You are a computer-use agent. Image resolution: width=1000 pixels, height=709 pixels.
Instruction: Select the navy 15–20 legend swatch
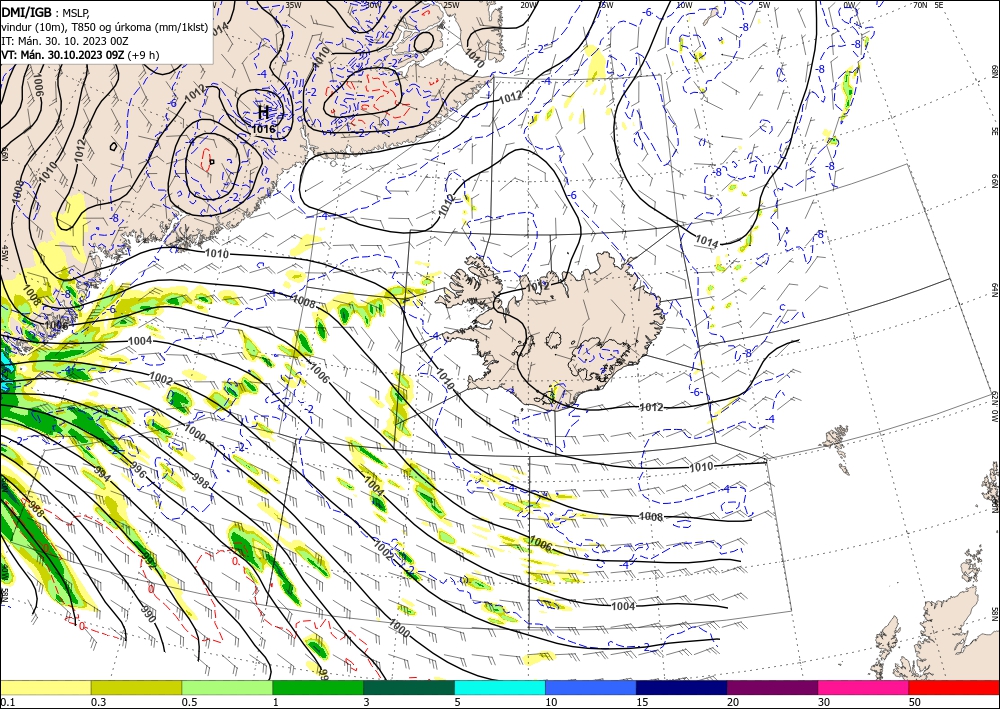[x=682, y=687]
